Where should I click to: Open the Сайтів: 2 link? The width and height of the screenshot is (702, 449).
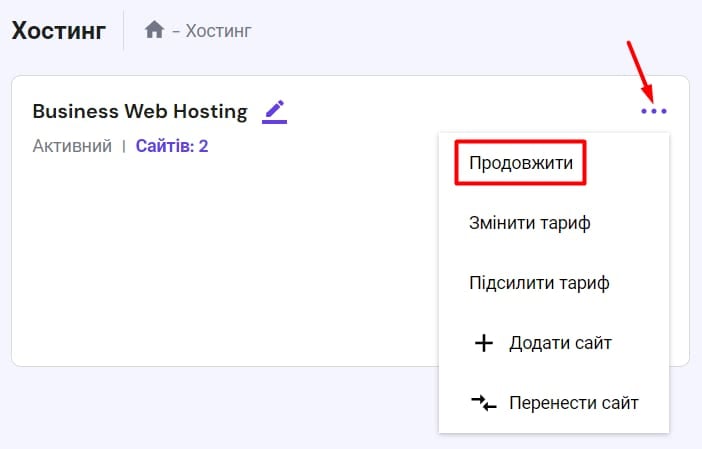coord(172,146)
